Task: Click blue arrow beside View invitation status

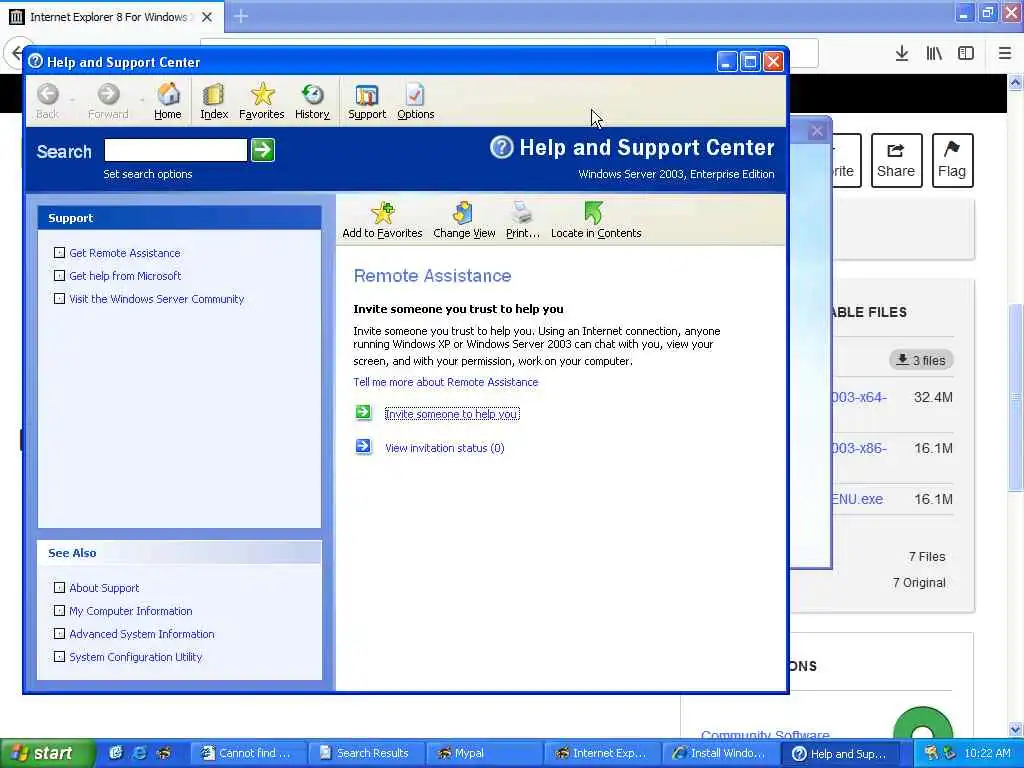Action: (x=363, y=447)
